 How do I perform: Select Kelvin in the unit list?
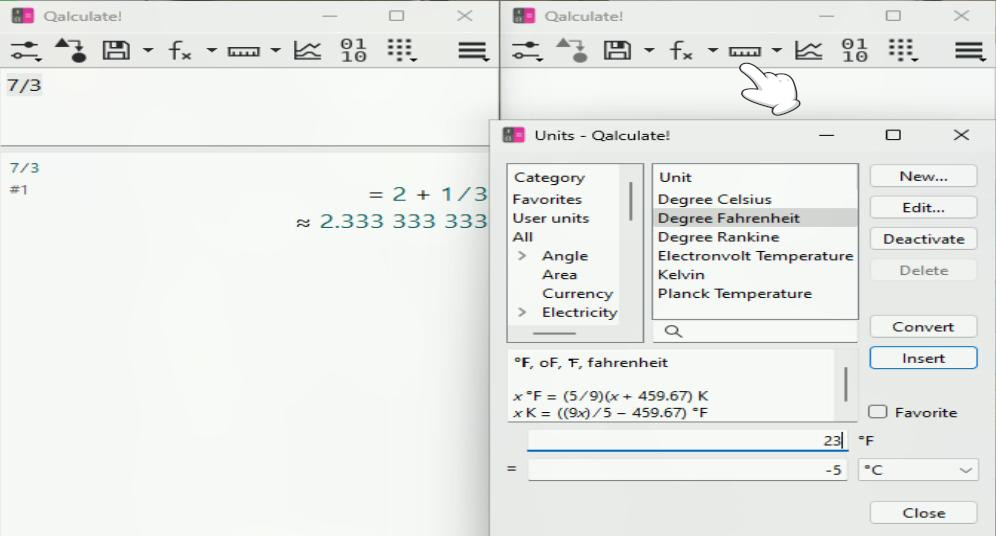(681, 274)
